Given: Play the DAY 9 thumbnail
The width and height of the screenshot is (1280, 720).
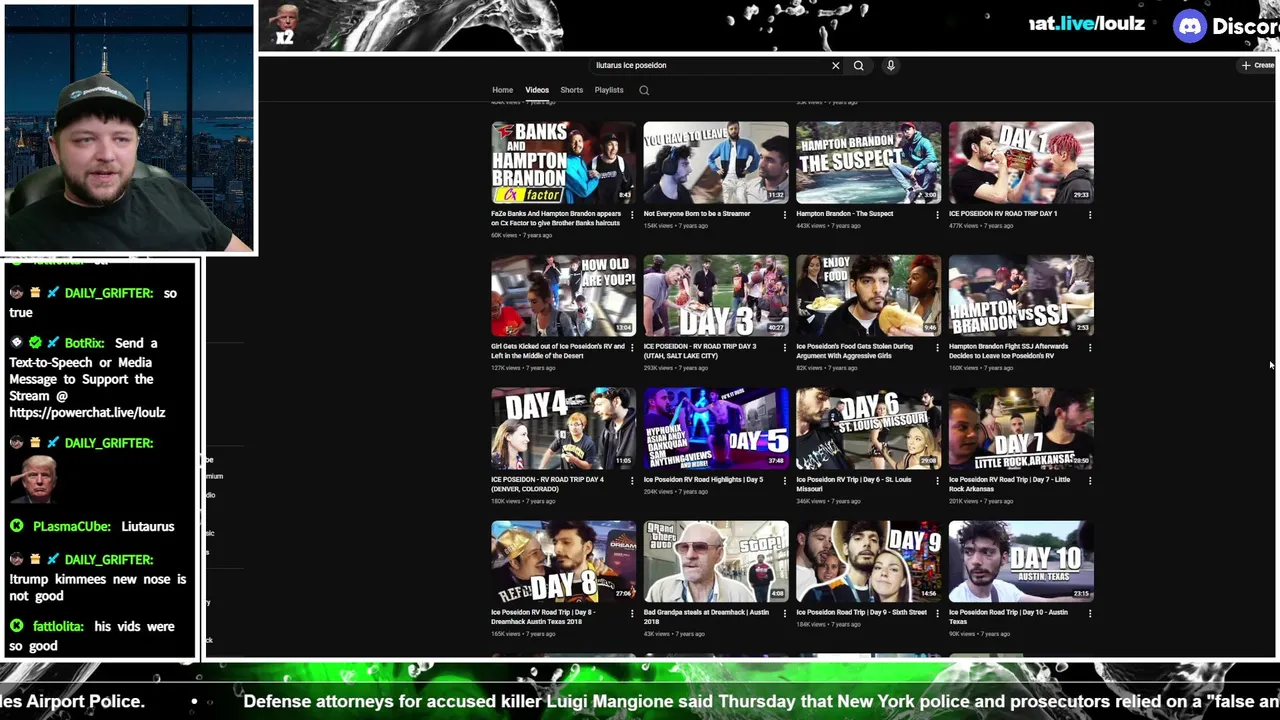Looking at the screenshot, I should (x=868, y=562).
